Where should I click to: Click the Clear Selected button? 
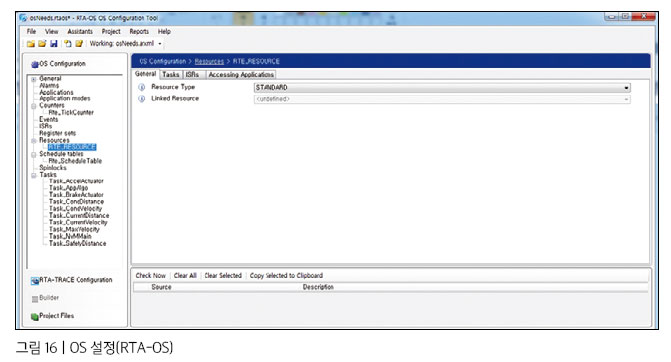point(223,276)
